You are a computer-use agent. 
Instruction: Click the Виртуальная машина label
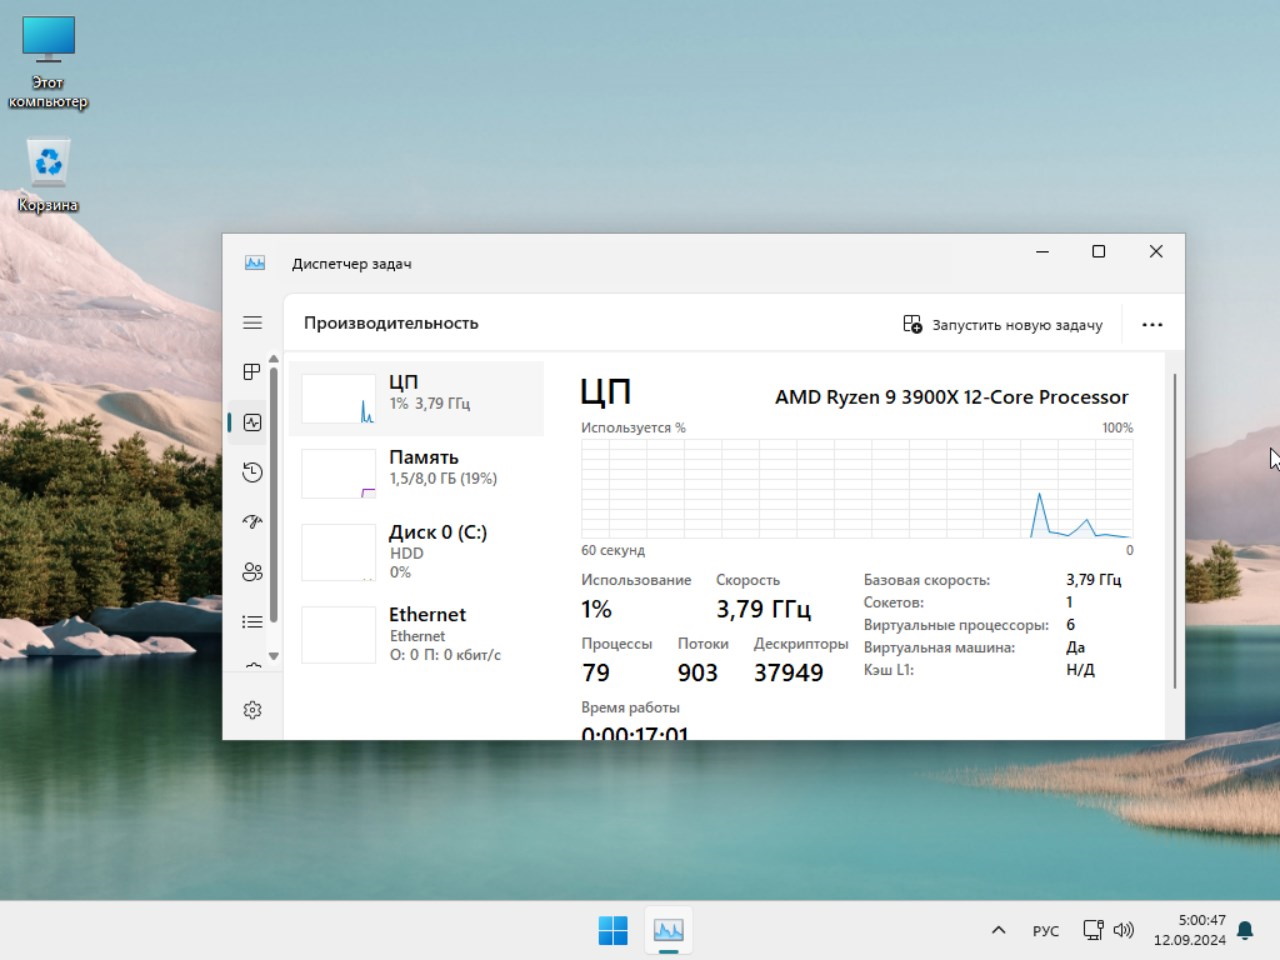(x=940, y=647)
